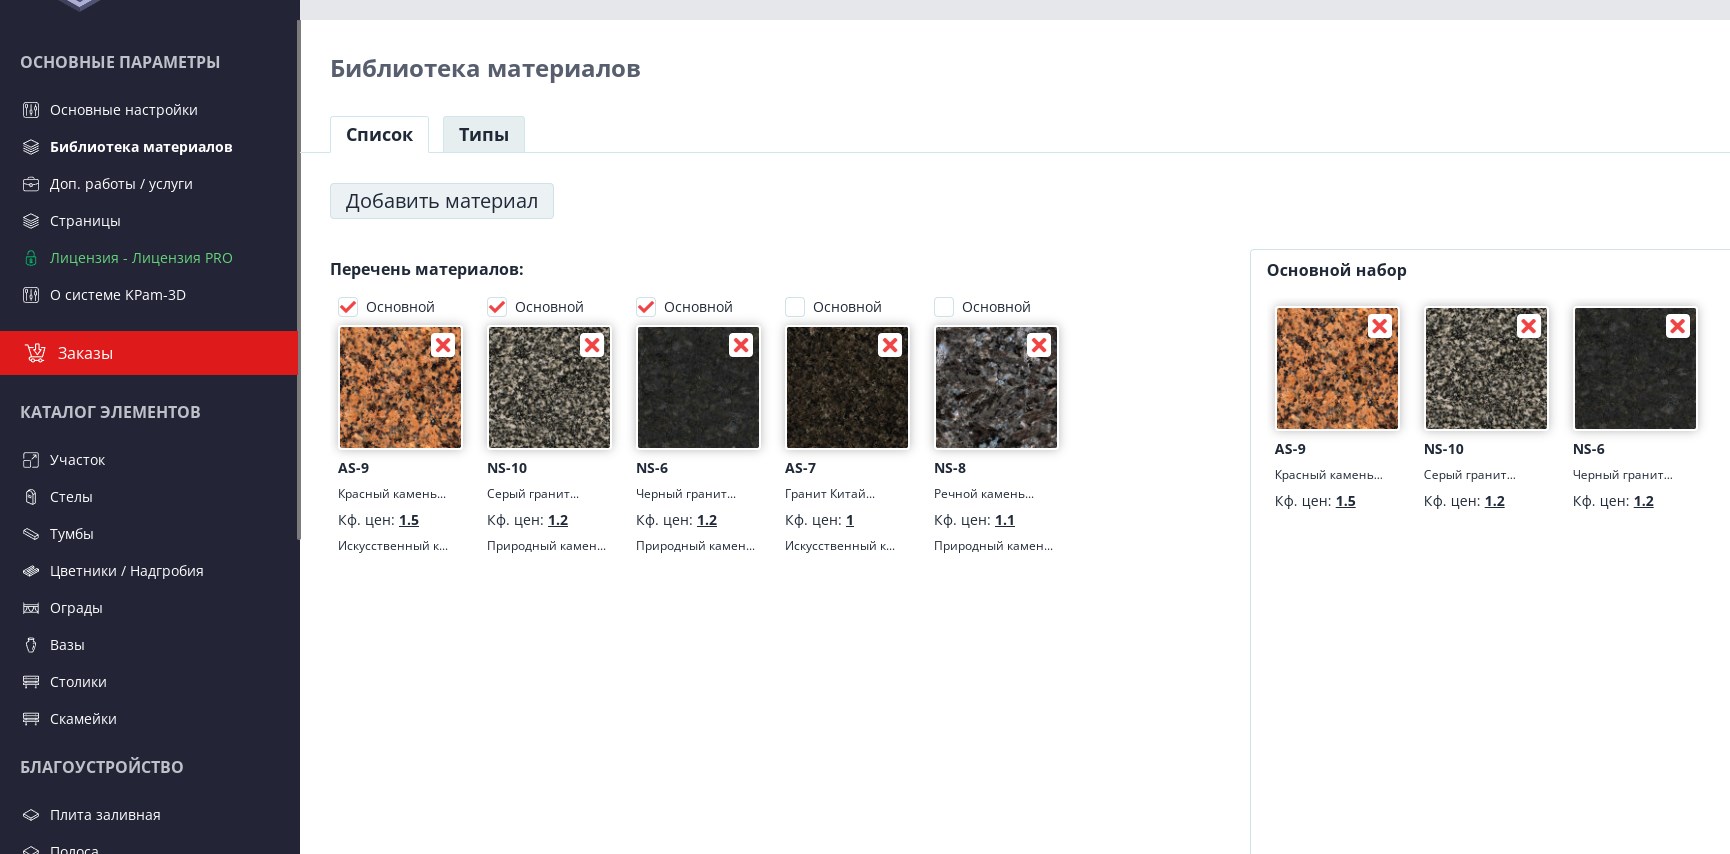
Task: Click the Цветники / Надгробия icon
Action: pos(31,571)
